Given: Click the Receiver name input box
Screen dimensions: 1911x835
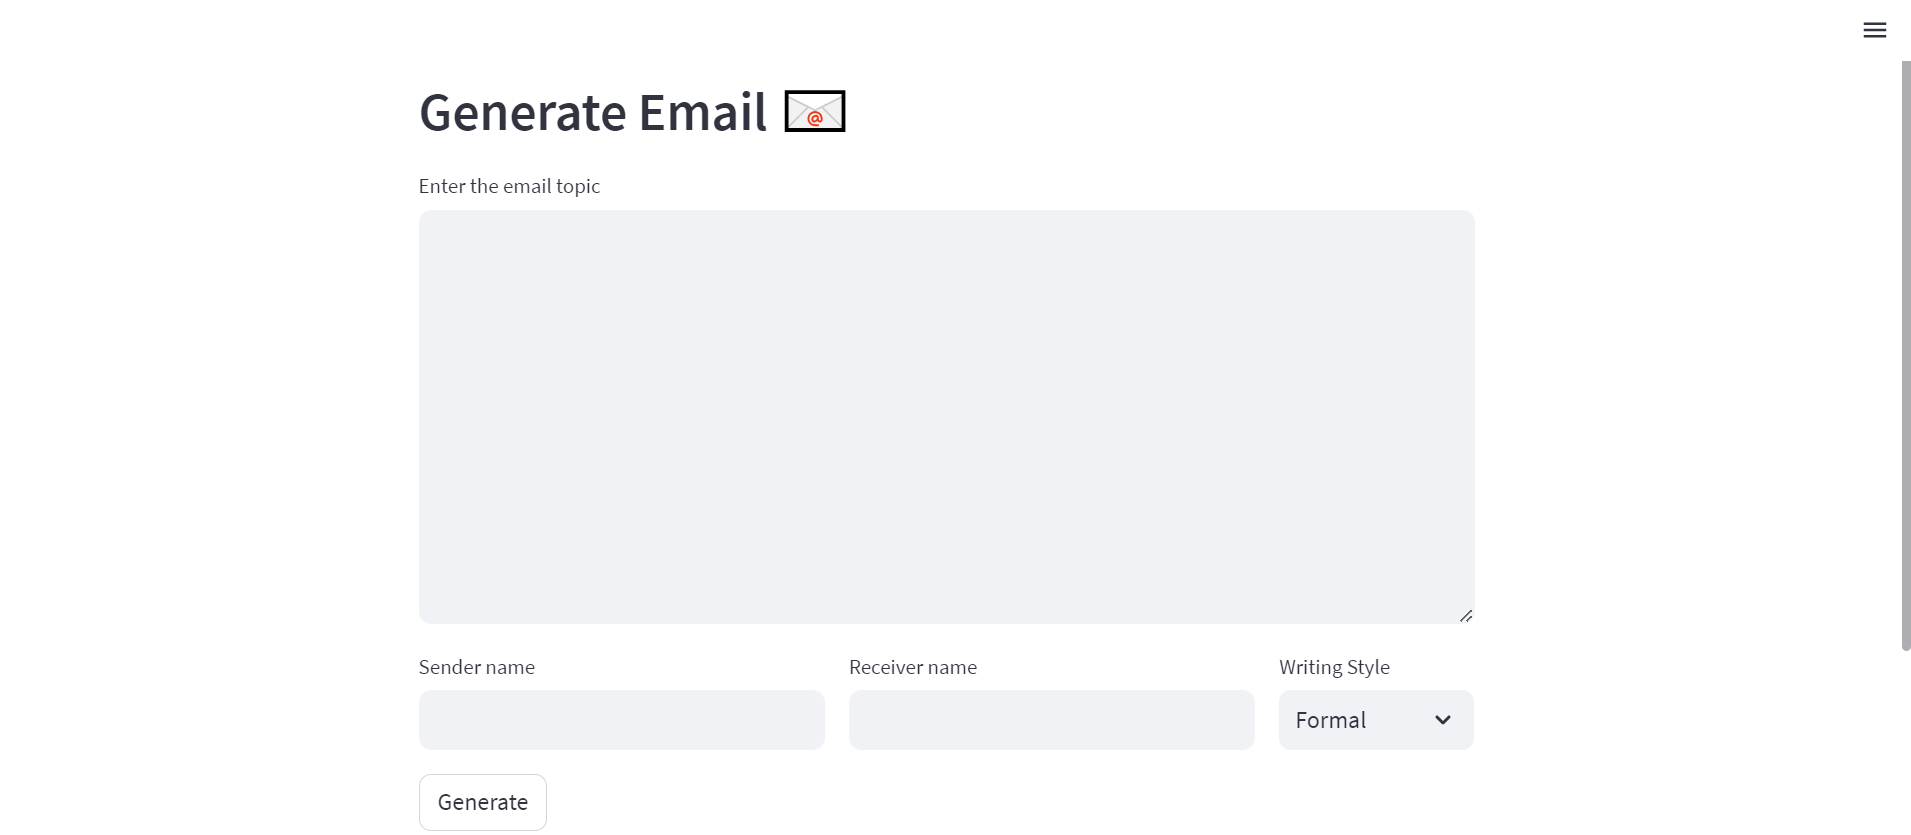Looking at the screenshot, I should (x=1050, y=719).
